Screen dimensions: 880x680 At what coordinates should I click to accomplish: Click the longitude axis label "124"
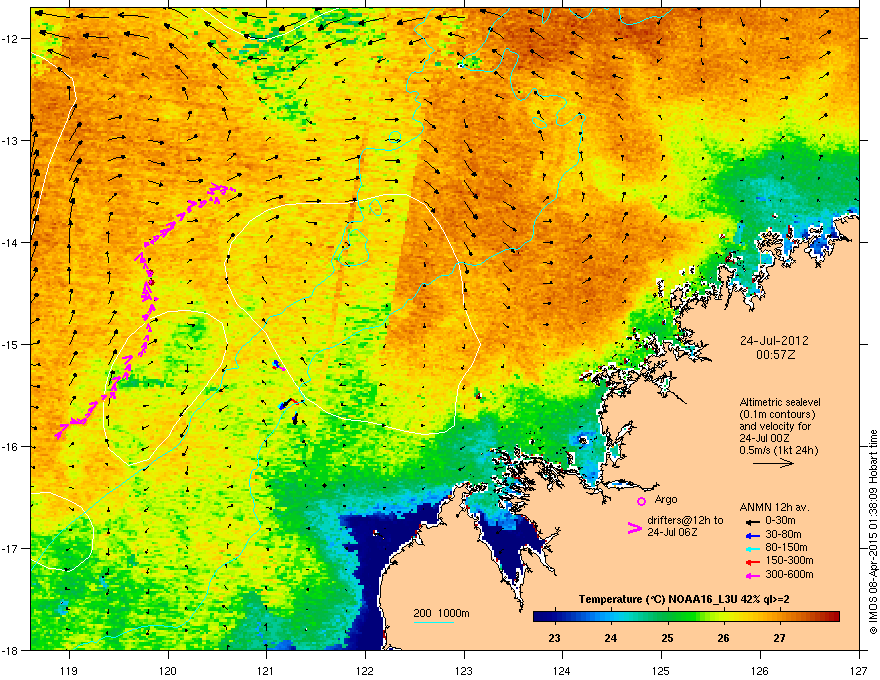tap(562, 670)
